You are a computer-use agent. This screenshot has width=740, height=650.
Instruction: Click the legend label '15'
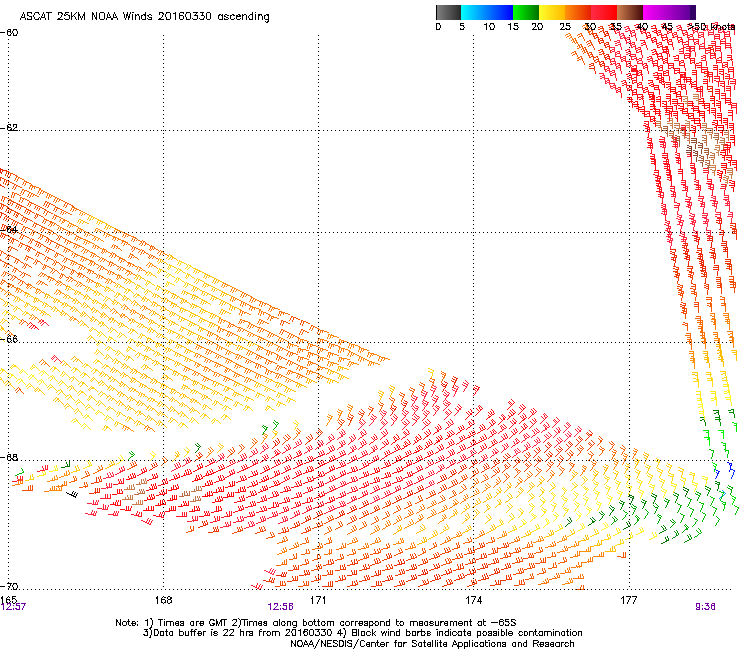click(513, 27)
